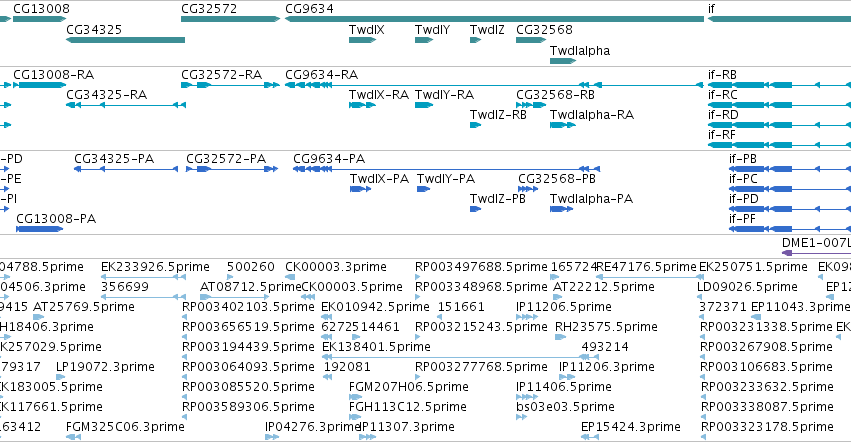
Task: Open EST EK138401.5prime
Action: (x=377, y=348)
